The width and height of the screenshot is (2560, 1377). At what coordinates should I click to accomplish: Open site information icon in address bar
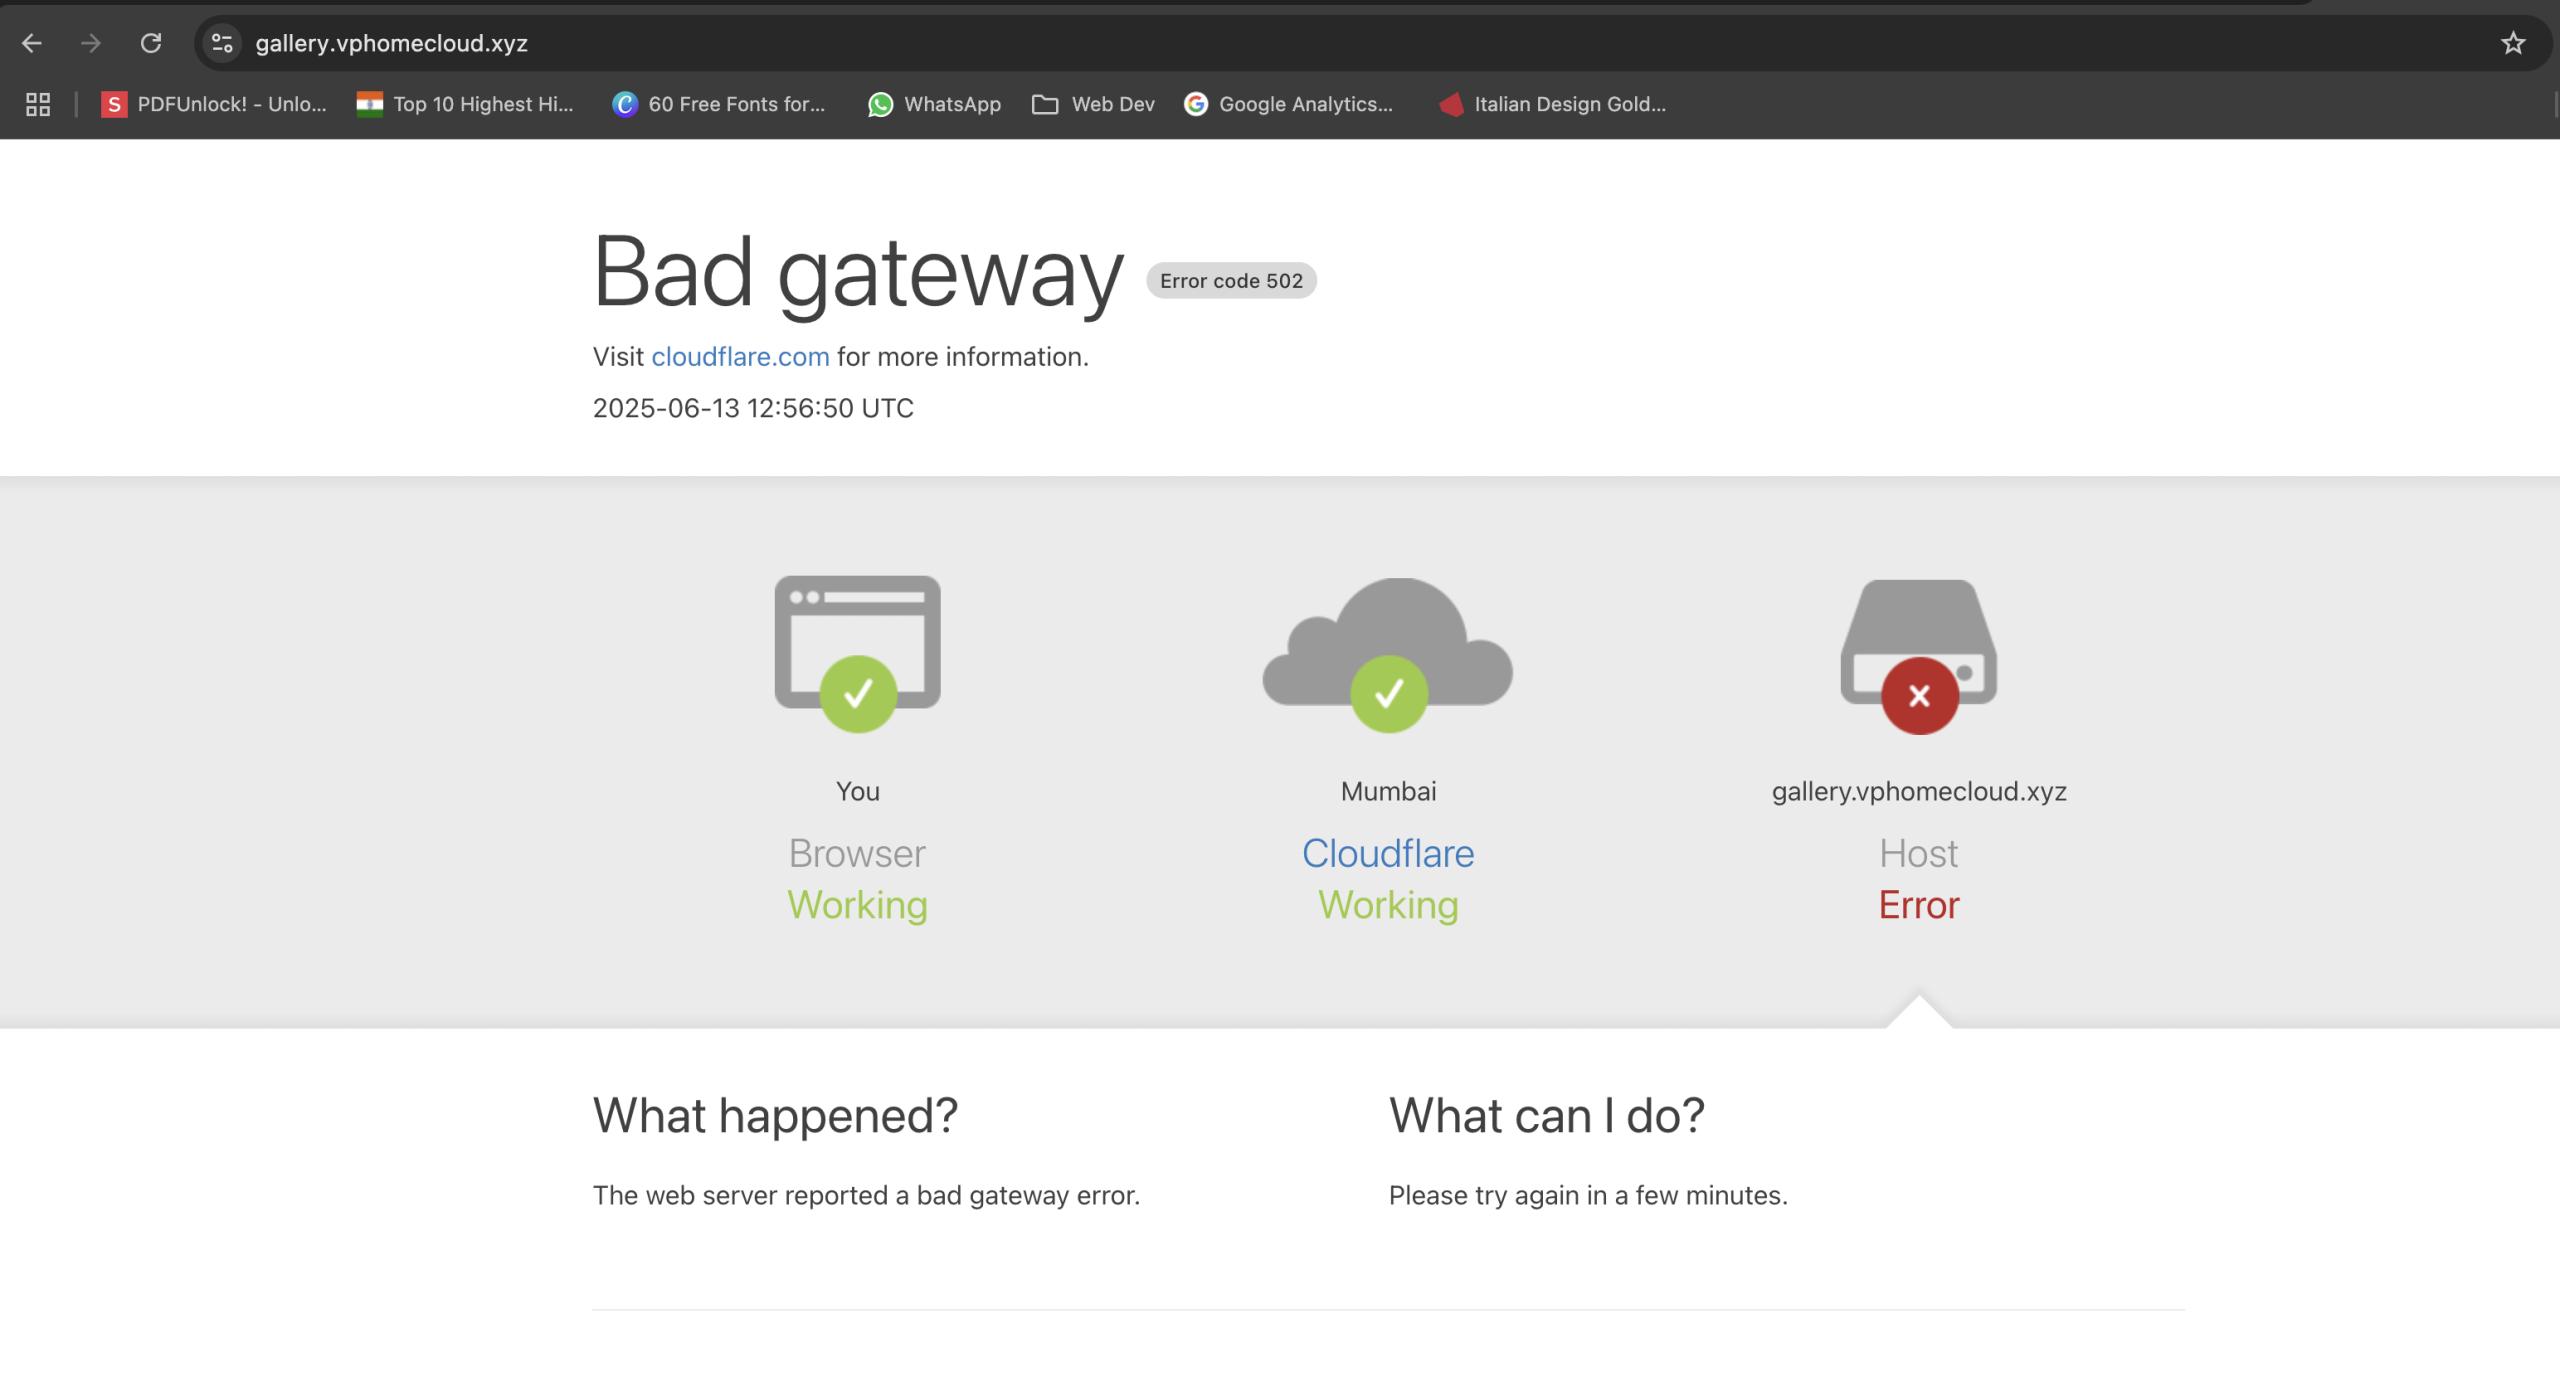pyautogui.click(x=222, y=43)
